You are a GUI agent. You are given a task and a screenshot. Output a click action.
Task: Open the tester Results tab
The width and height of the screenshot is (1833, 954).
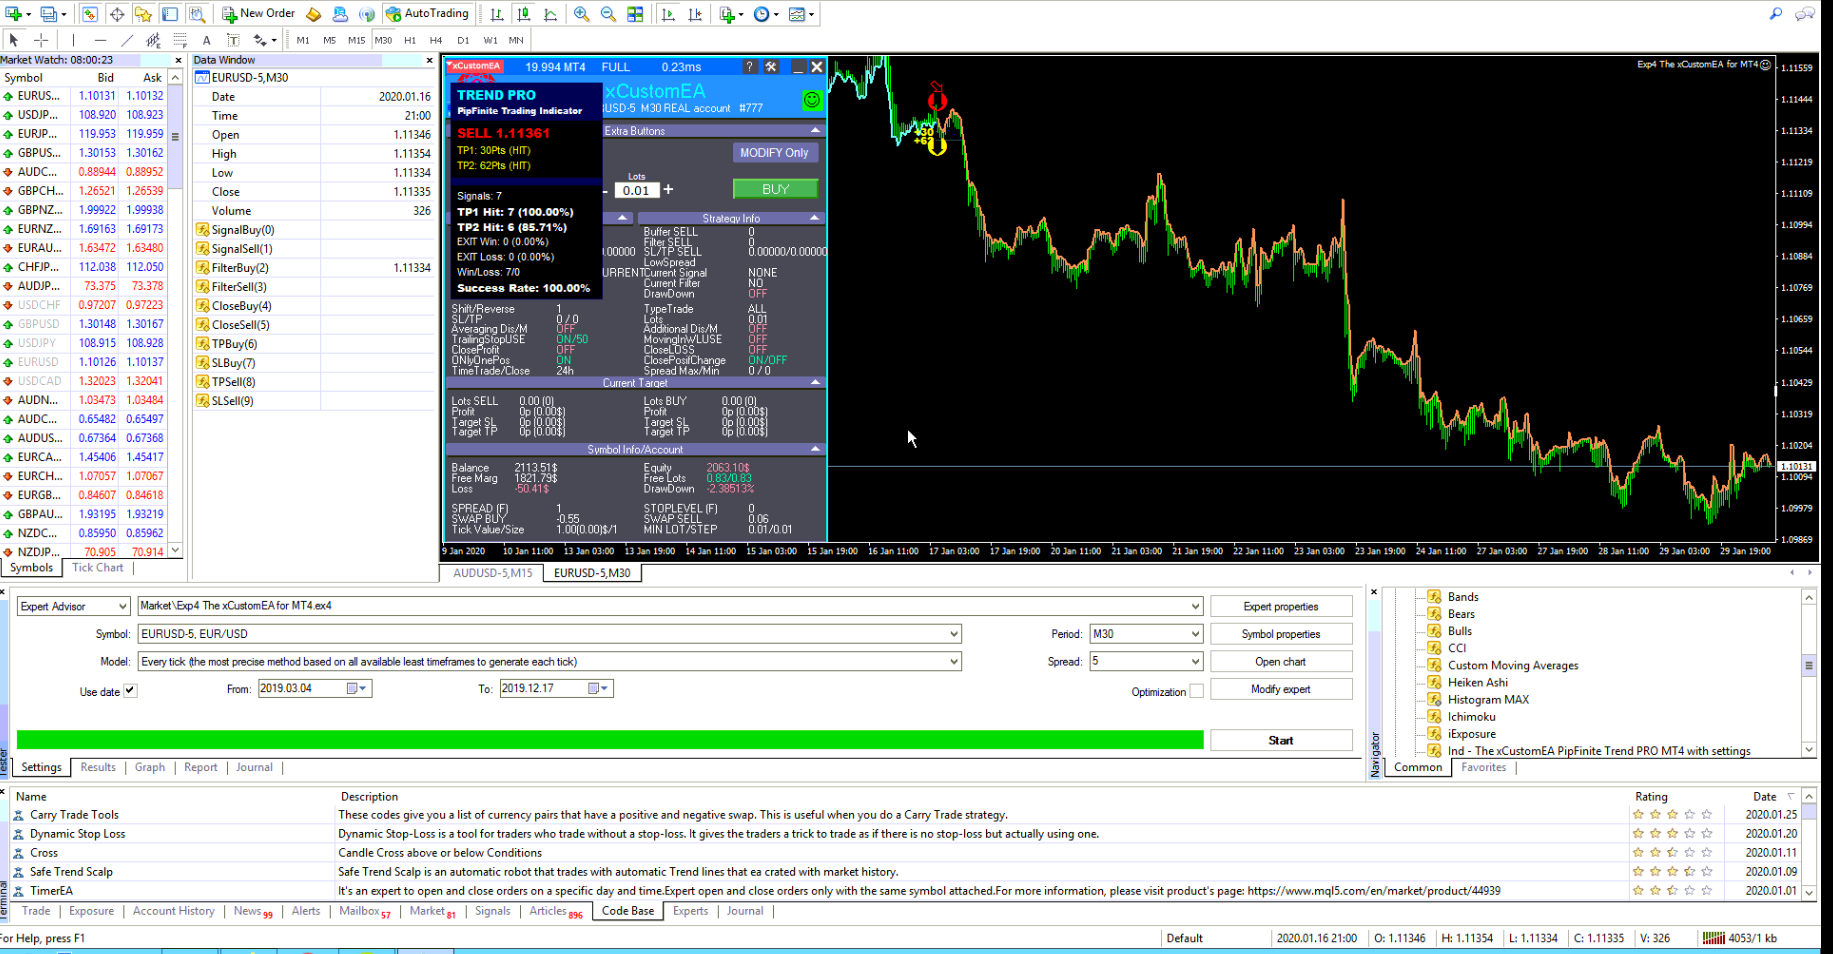pos(98,768)
